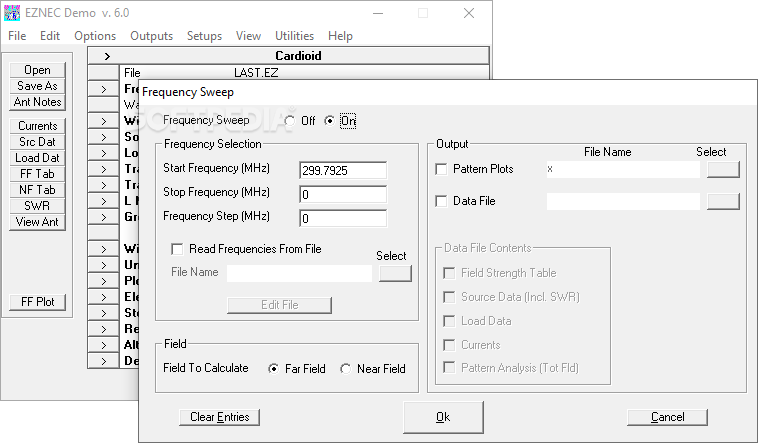Select the Far Field radio button
The height and width of the screenshot is (443, 758).
click(x=274, y=369)
